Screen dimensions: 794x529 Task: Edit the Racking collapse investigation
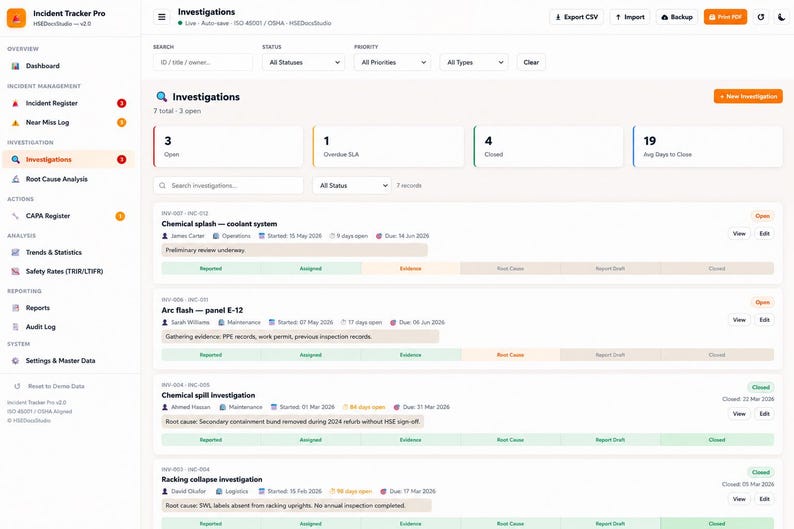(765, 499)
